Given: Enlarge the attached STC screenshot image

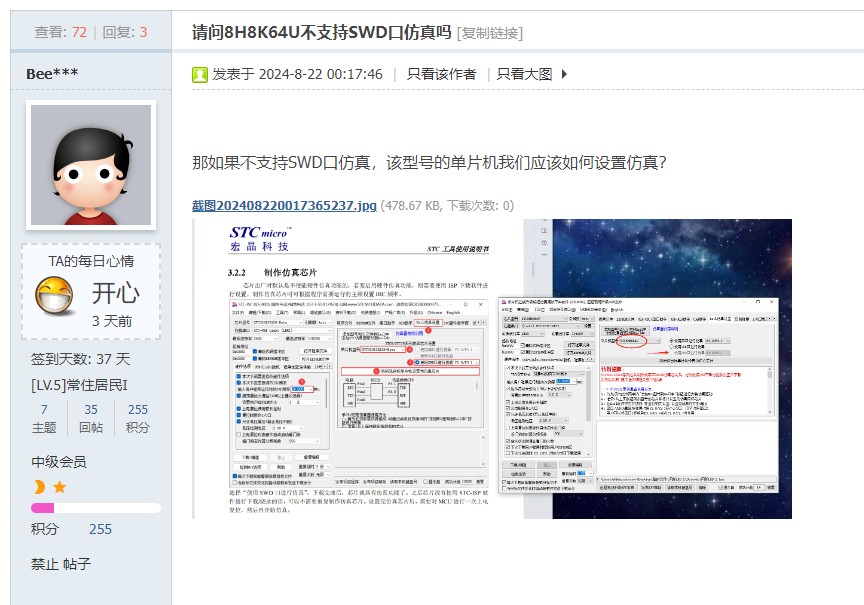Looking at the screenshot, I should pos(494,369).
